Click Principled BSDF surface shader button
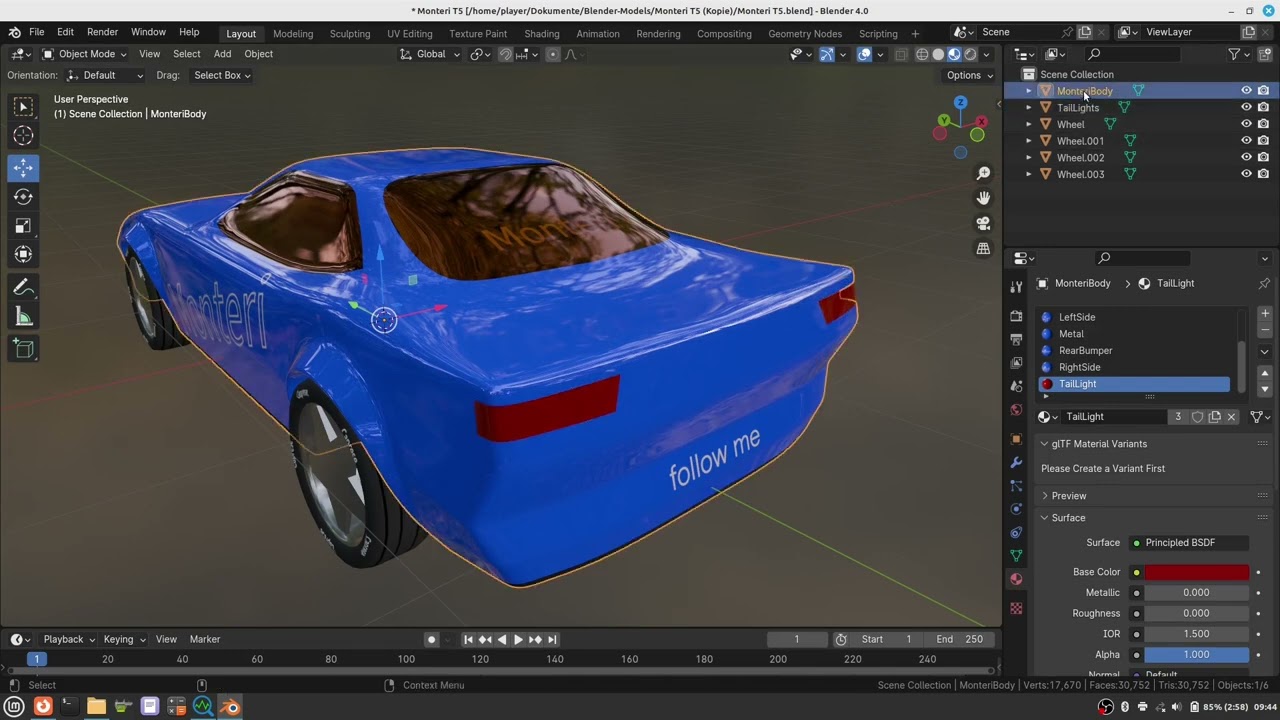Image resolution: width=1280 pixels, height=720 pixels. [x=1189, y=543]
